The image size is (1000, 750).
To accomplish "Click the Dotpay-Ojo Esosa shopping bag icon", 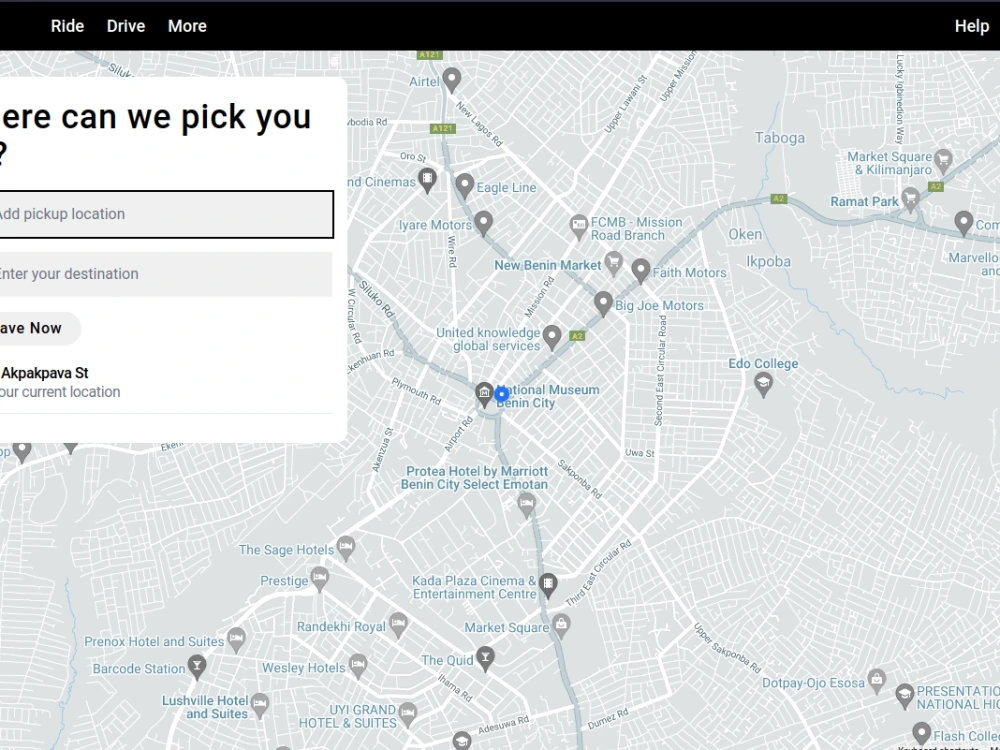I will click(877, 682).
